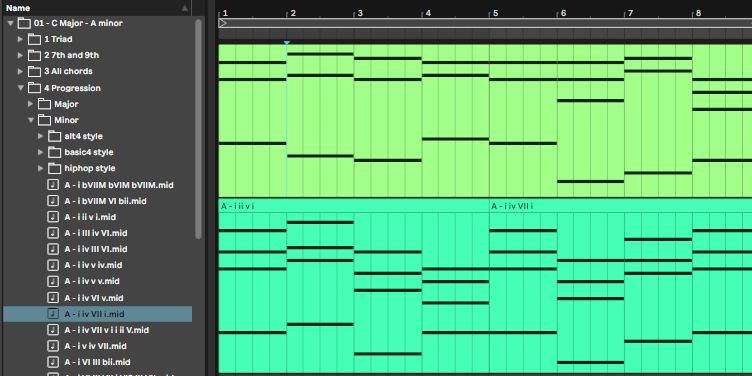Image resolution: width=752 pixels, height=376 pixels.
Task: Select file name A - i bVIIM bVIM bVIIM.mid
Action: (x=119, y=185)
